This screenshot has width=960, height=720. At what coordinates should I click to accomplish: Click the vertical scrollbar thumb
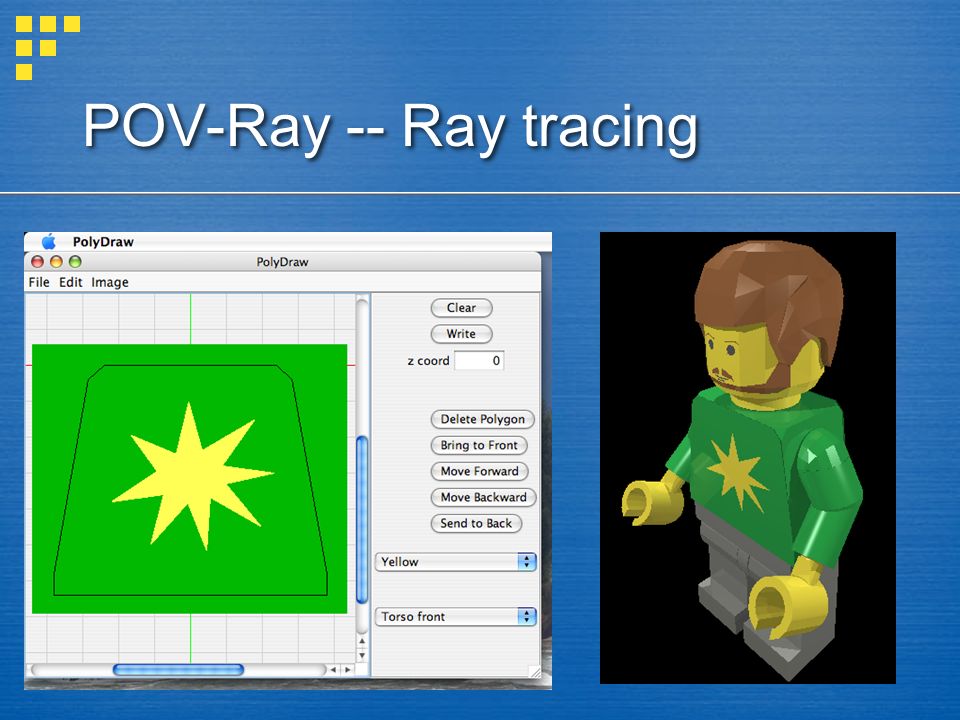(362, 520)
